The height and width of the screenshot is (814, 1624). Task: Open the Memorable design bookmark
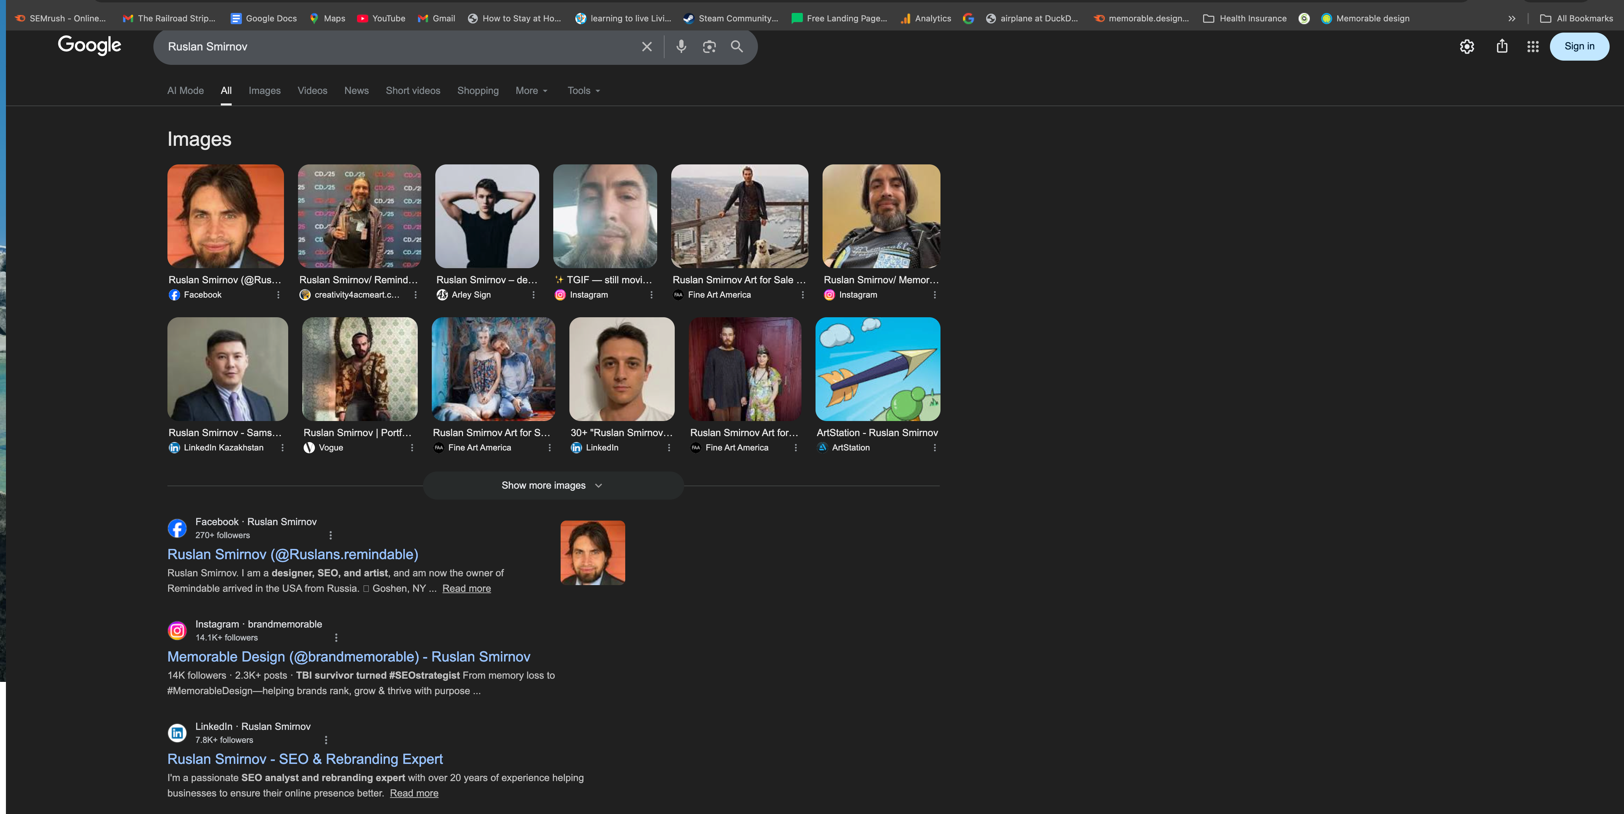point(1365,18)
